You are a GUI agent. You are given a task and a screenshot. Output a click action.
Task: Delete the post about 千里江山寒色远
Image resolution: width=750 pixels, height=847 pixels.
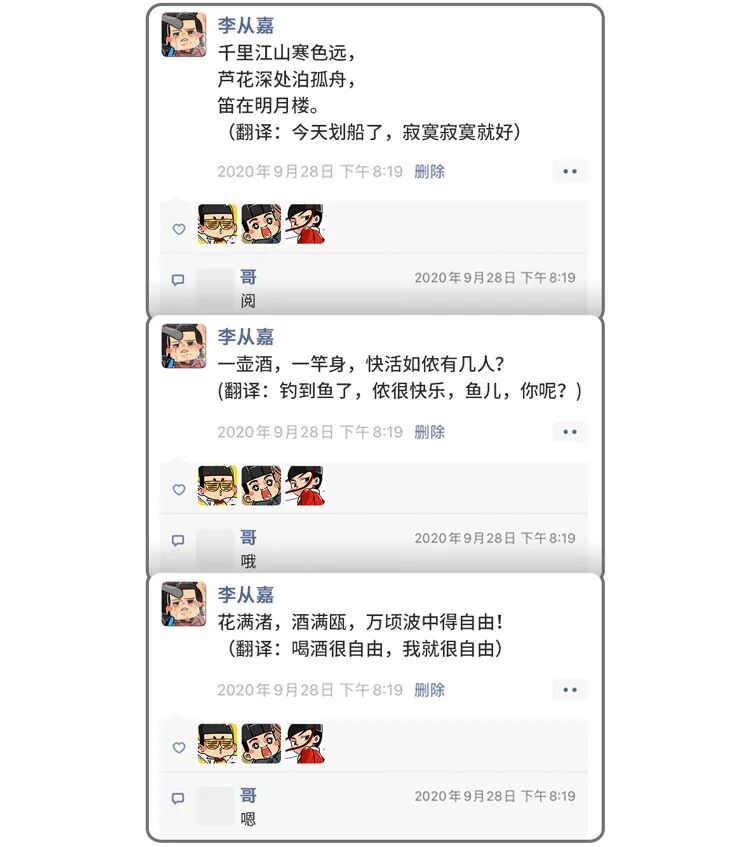click(x=430, y=172)
